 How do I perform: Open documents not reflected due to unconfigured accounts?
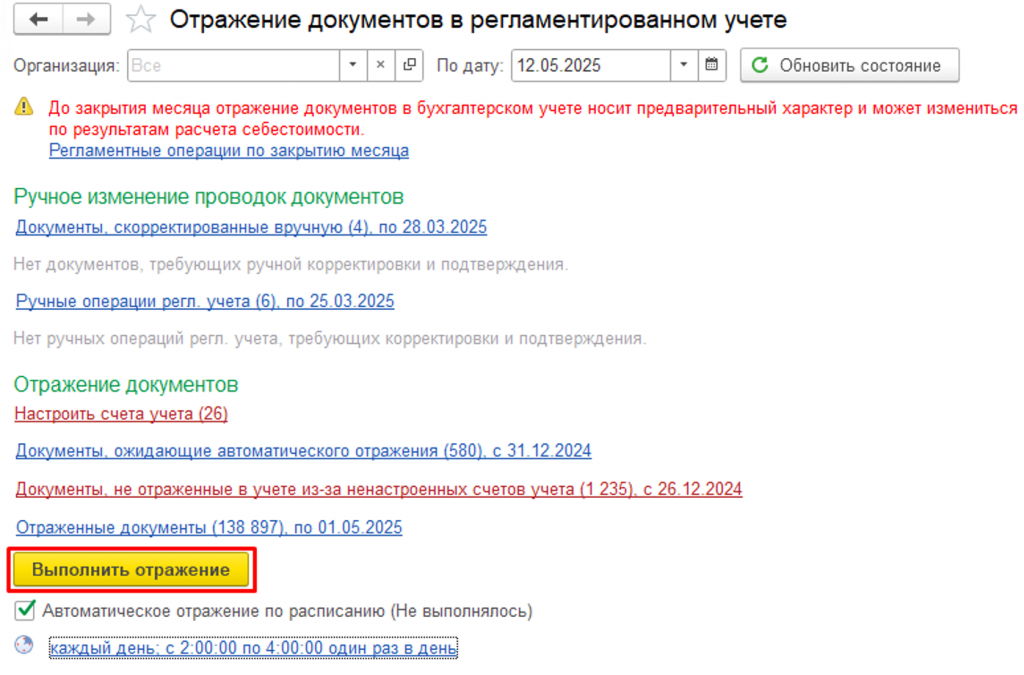[x=379, y=489]
